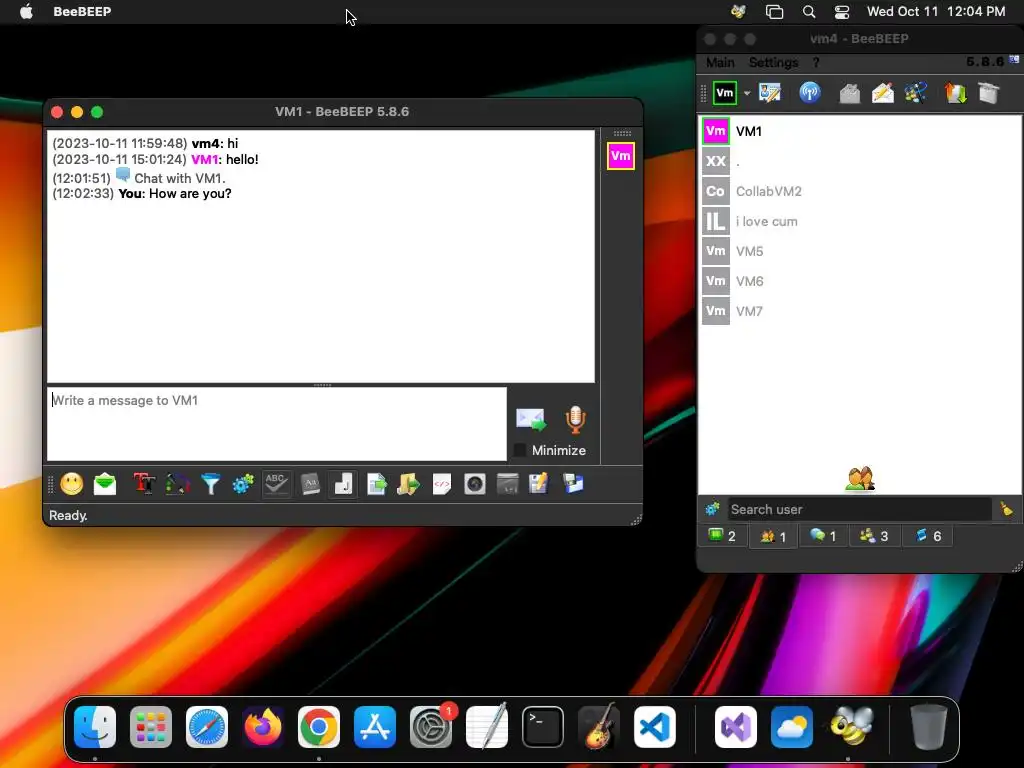The height and width of the screenshot is (768, 1024).
Task: Click the message field for VM1
Action: [277, 424]
